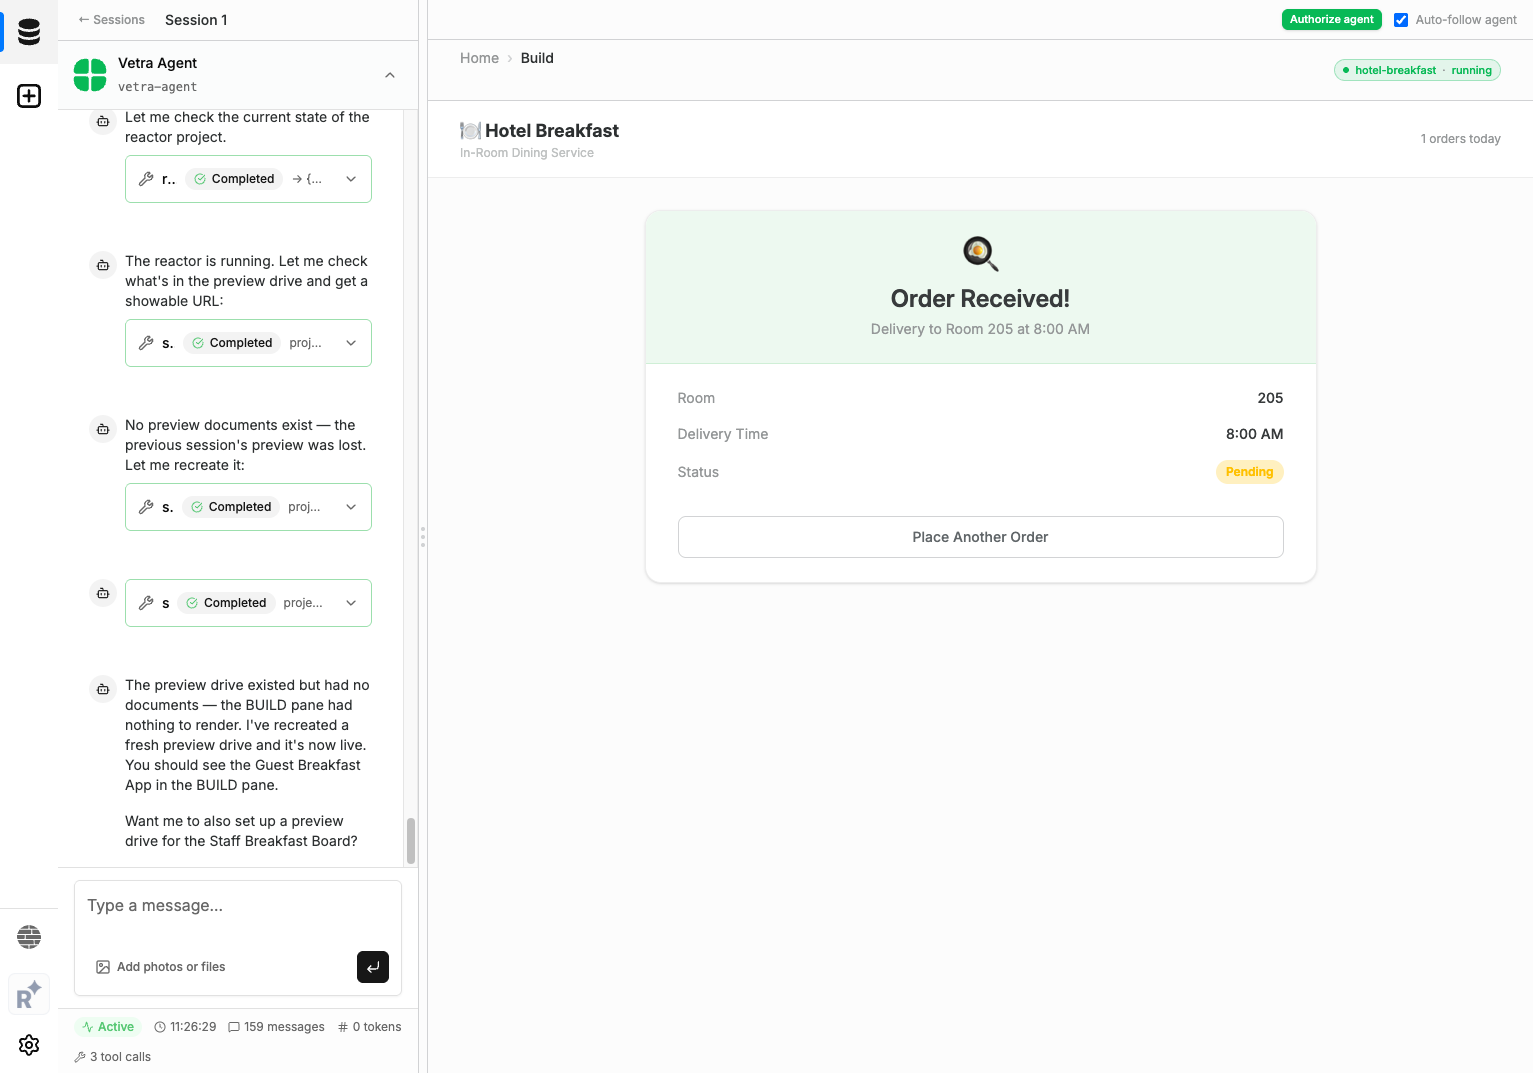This screenshot has height=1073, width=1533.
Task: Click Place Another Order button
Action: pyautogui.click(x=980, y=537)
